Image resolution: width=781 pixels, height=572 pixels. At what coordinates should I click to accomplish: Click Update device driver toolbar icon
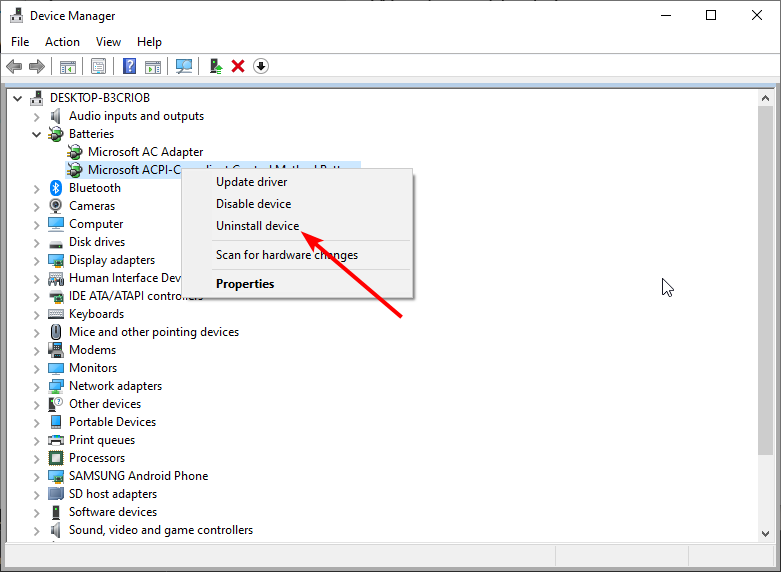point(216,66)
